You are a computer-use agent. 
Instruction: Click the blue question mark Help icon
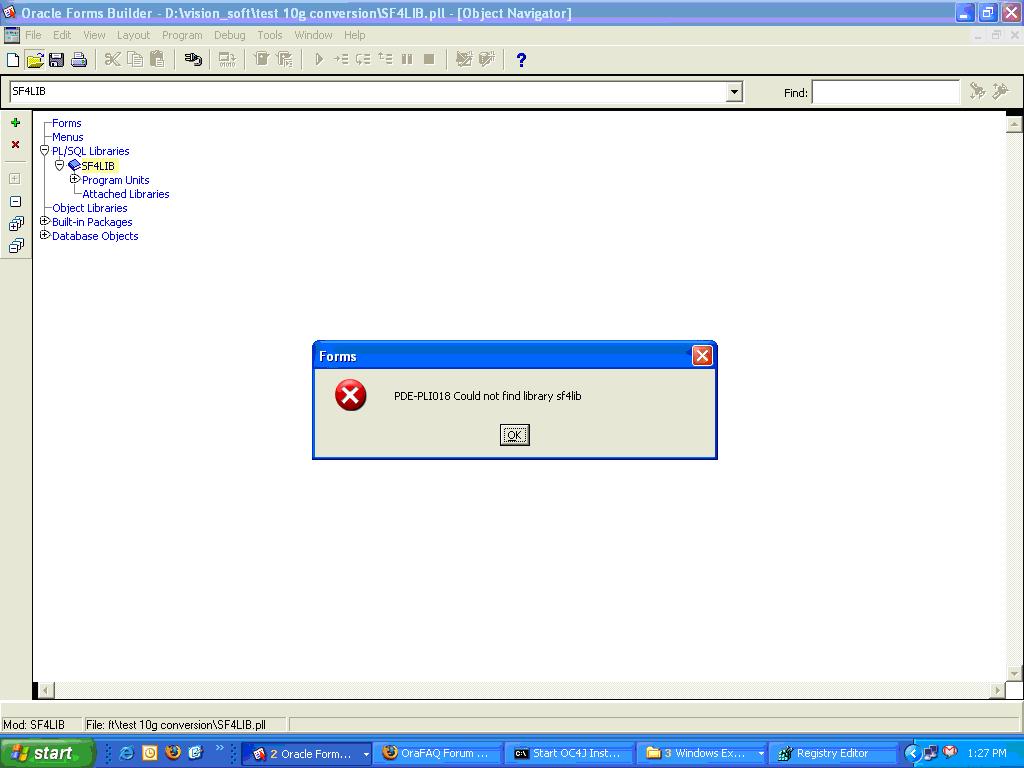pos(521,60)
